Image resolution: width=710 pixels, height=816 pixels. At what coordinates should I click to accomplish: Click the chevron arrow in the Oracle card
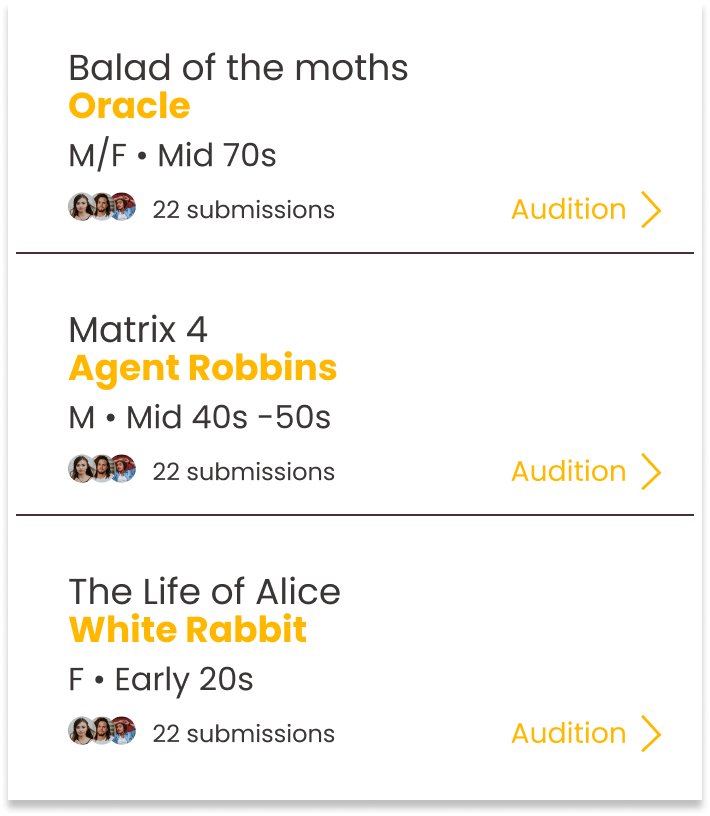(x=651, y=210)
